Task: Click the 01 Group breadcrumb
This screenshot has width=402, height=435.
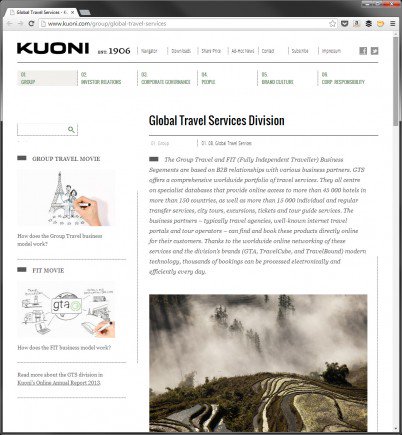Action: [x=160, y=143]
